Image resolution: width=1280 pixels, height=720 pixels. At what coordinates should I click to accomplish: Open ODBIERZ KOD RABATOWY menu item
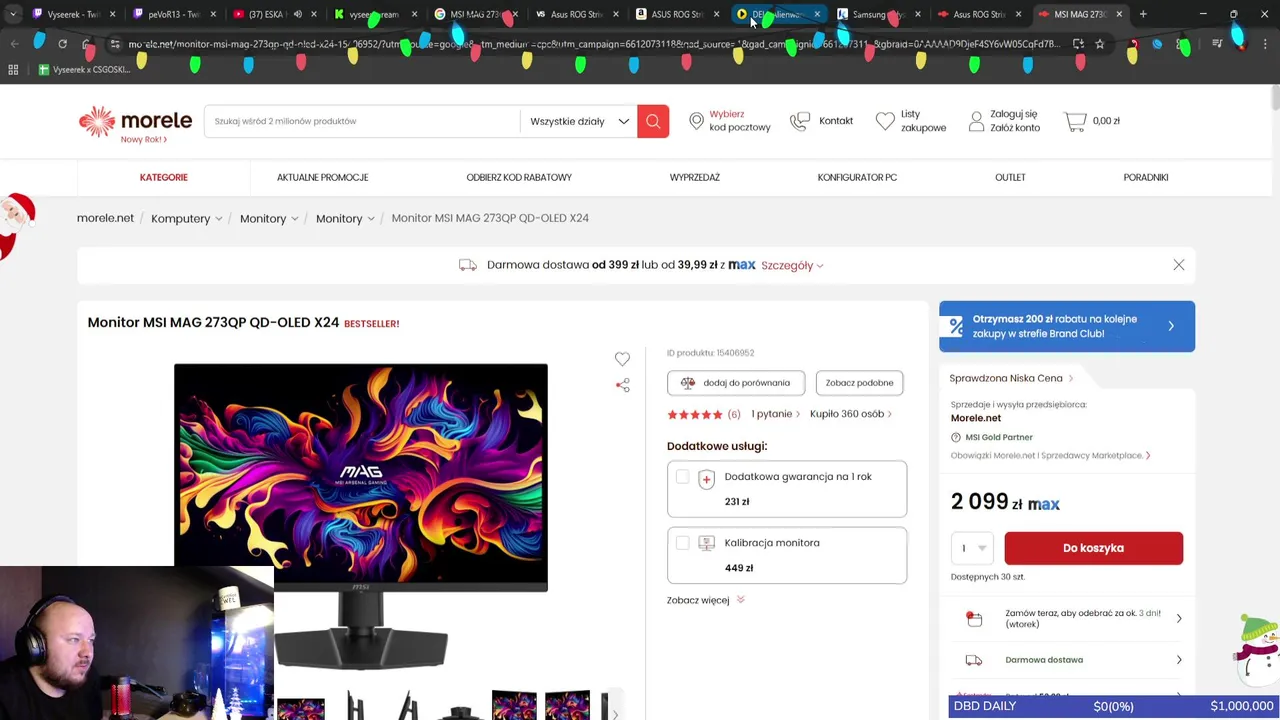(519, 177)
